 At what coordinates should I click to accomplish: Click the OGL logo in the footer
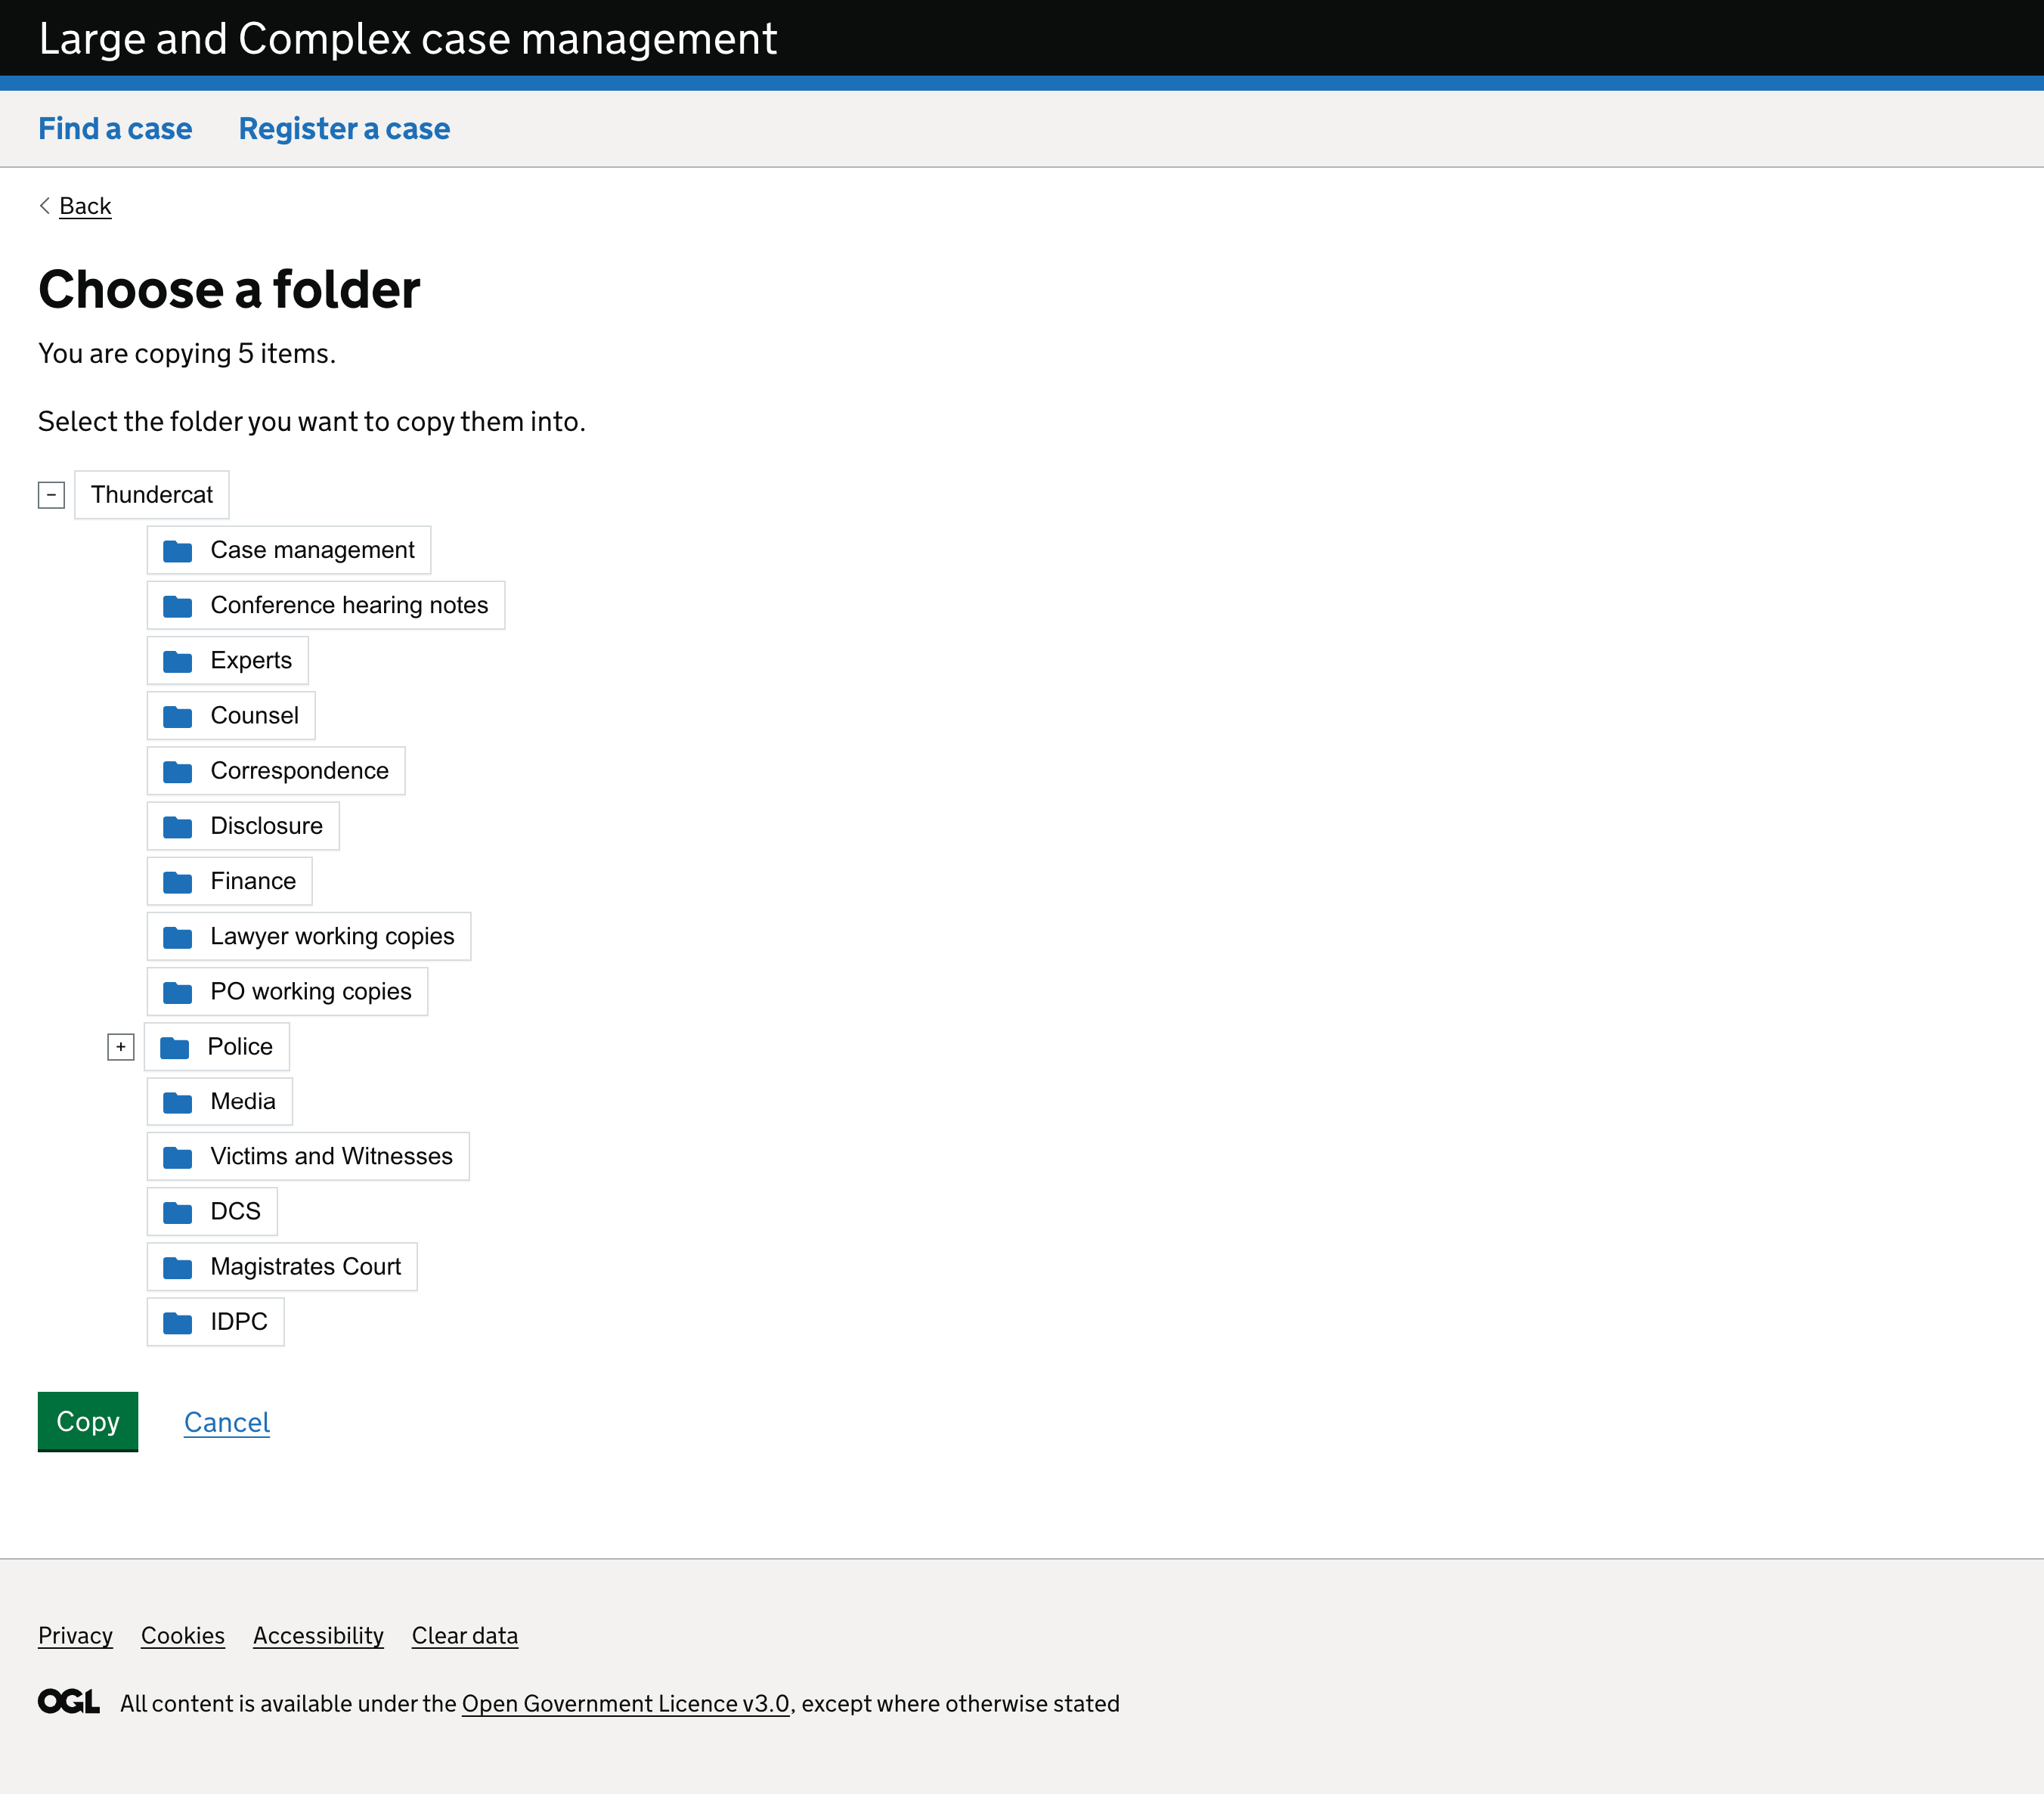pos(69,1701)
